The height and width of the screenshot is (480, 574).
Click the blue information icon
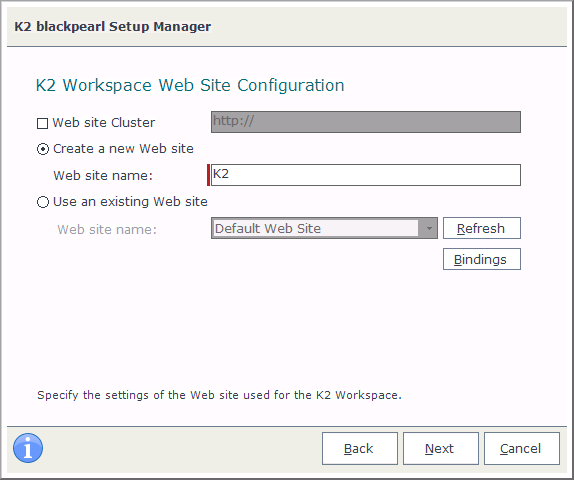(28, 448)
